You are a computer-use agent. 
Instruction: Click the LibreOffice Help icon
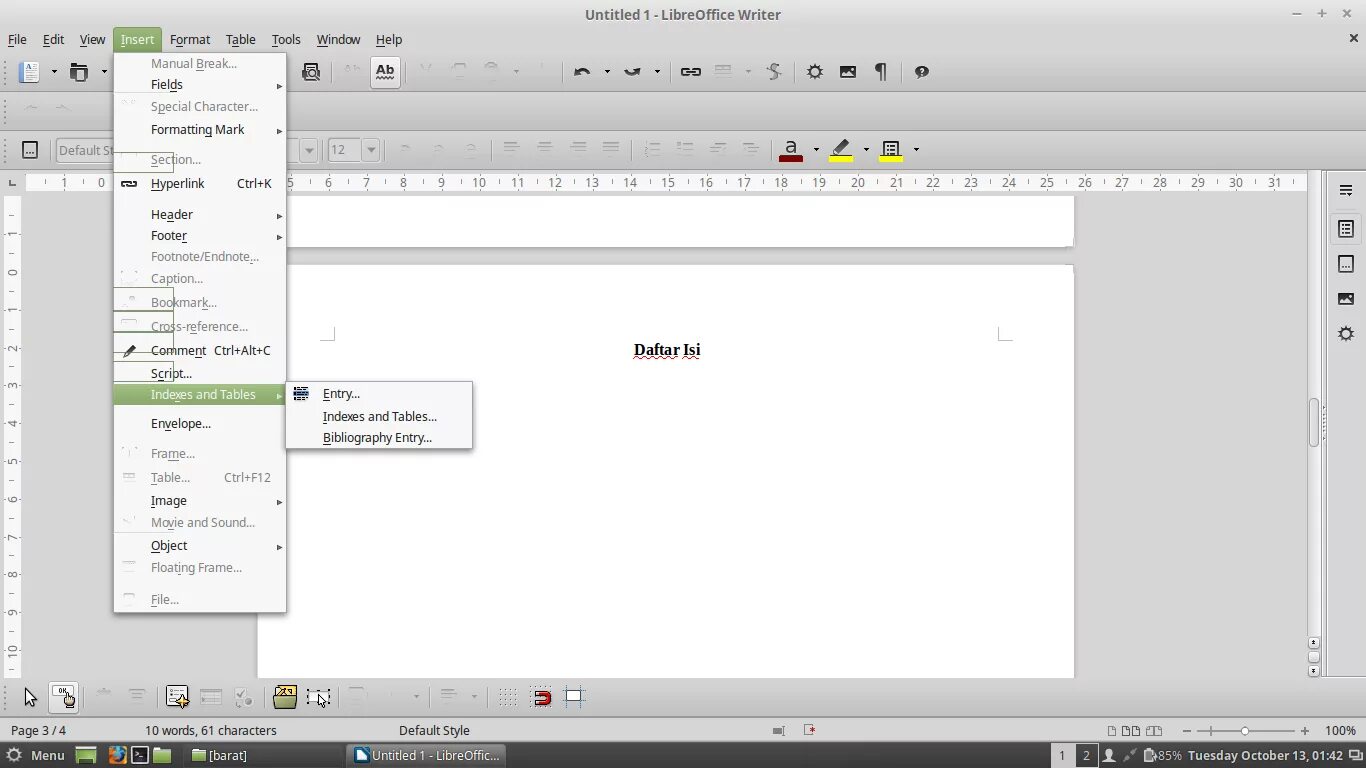click(922, 72)
